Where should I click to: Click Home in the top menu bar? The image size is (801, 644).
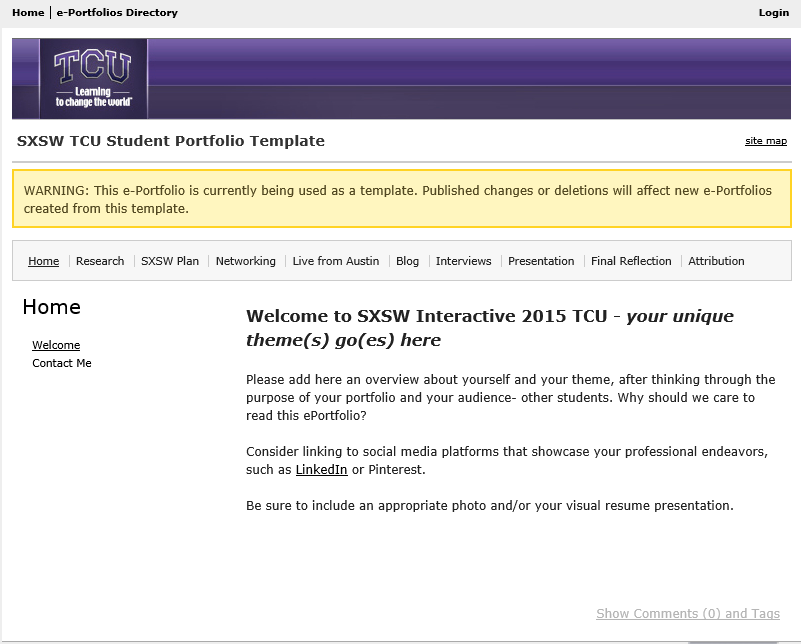pos(27,12)
